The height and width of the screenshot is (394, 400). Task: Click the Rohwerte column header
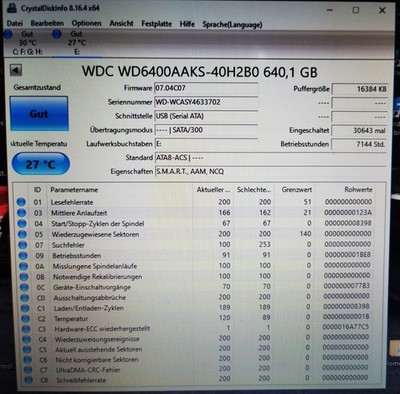click(x=358, y=189)
